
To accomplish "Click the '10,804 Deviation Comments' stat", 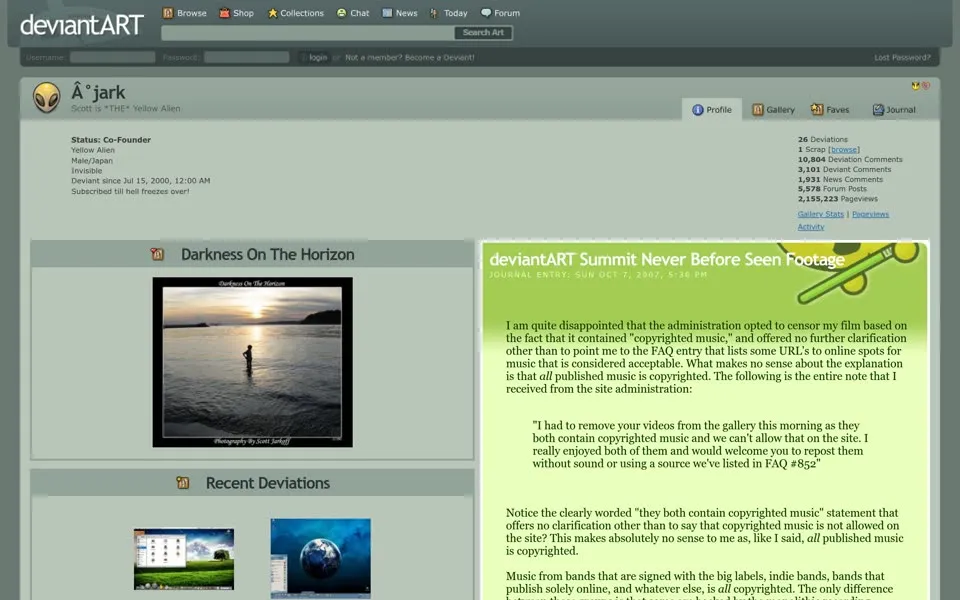I will coord(850,159).
